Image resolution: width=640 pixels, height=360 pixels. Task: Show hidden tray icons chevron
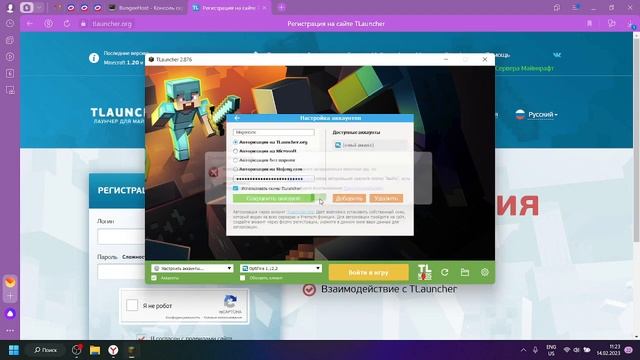coord(523,350)
